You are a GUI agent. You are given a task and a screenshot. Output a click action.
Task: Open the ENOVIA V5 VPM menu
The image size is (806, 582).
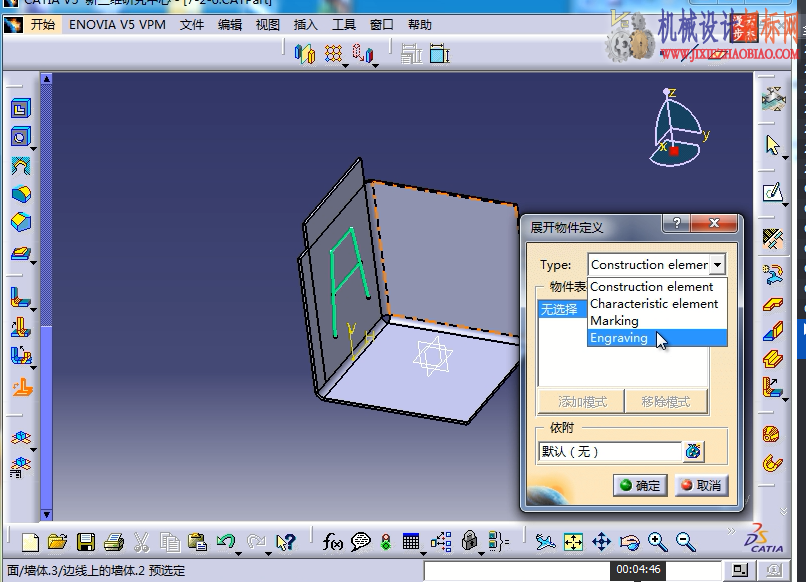tap(117, 25)
